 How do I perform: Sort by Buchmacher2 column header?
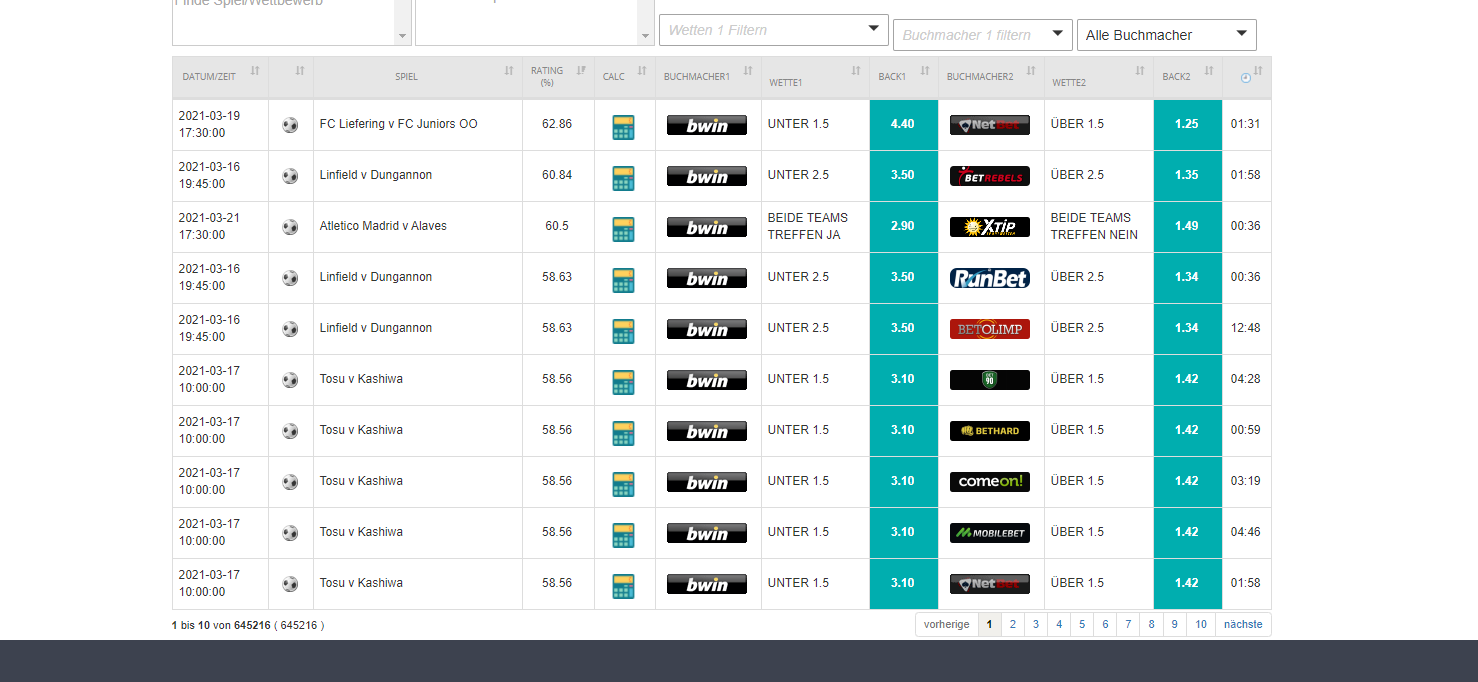point(991,77)
